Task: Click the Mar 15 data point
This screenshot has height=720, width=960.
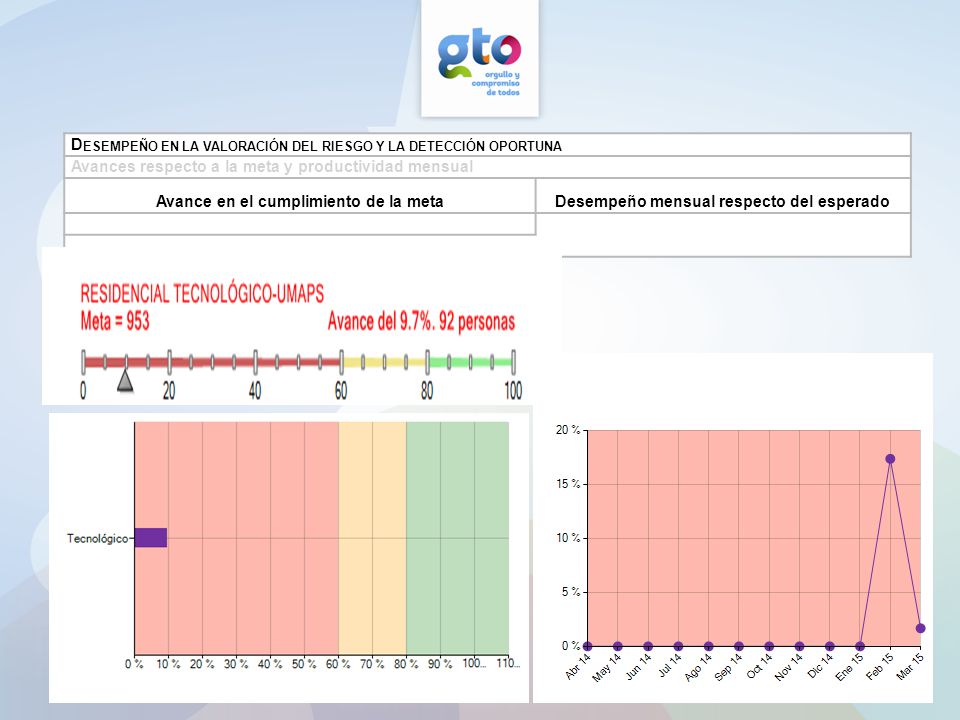Action: tap(920, 628)
